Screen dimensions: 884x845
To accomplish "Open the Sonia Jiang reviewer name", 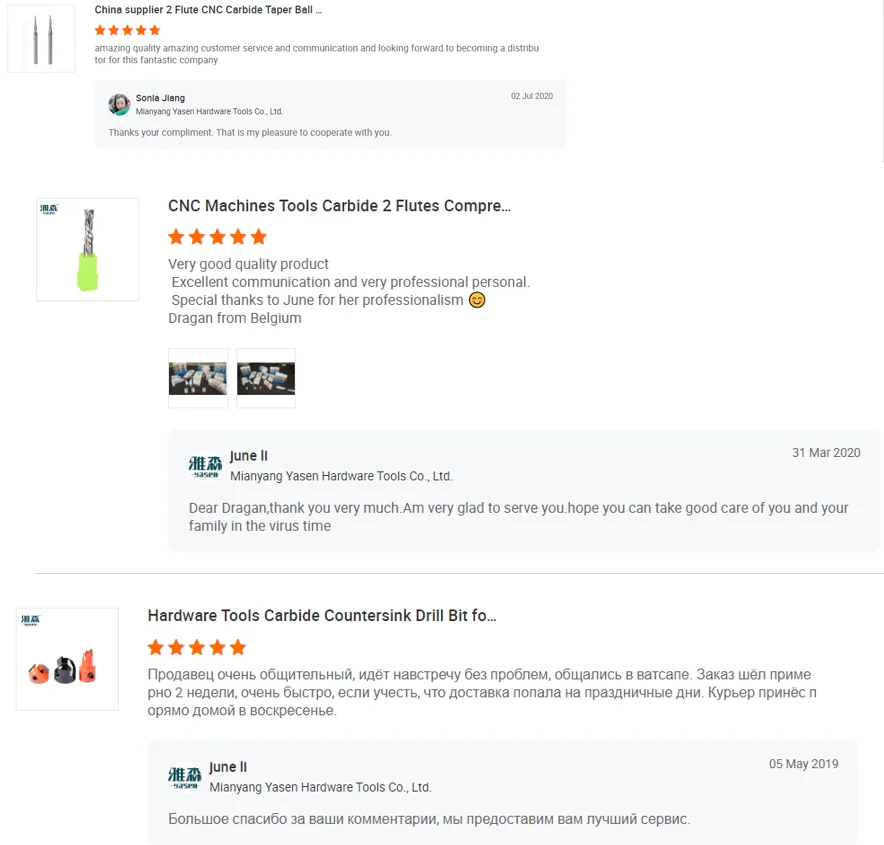I will 160,98.
